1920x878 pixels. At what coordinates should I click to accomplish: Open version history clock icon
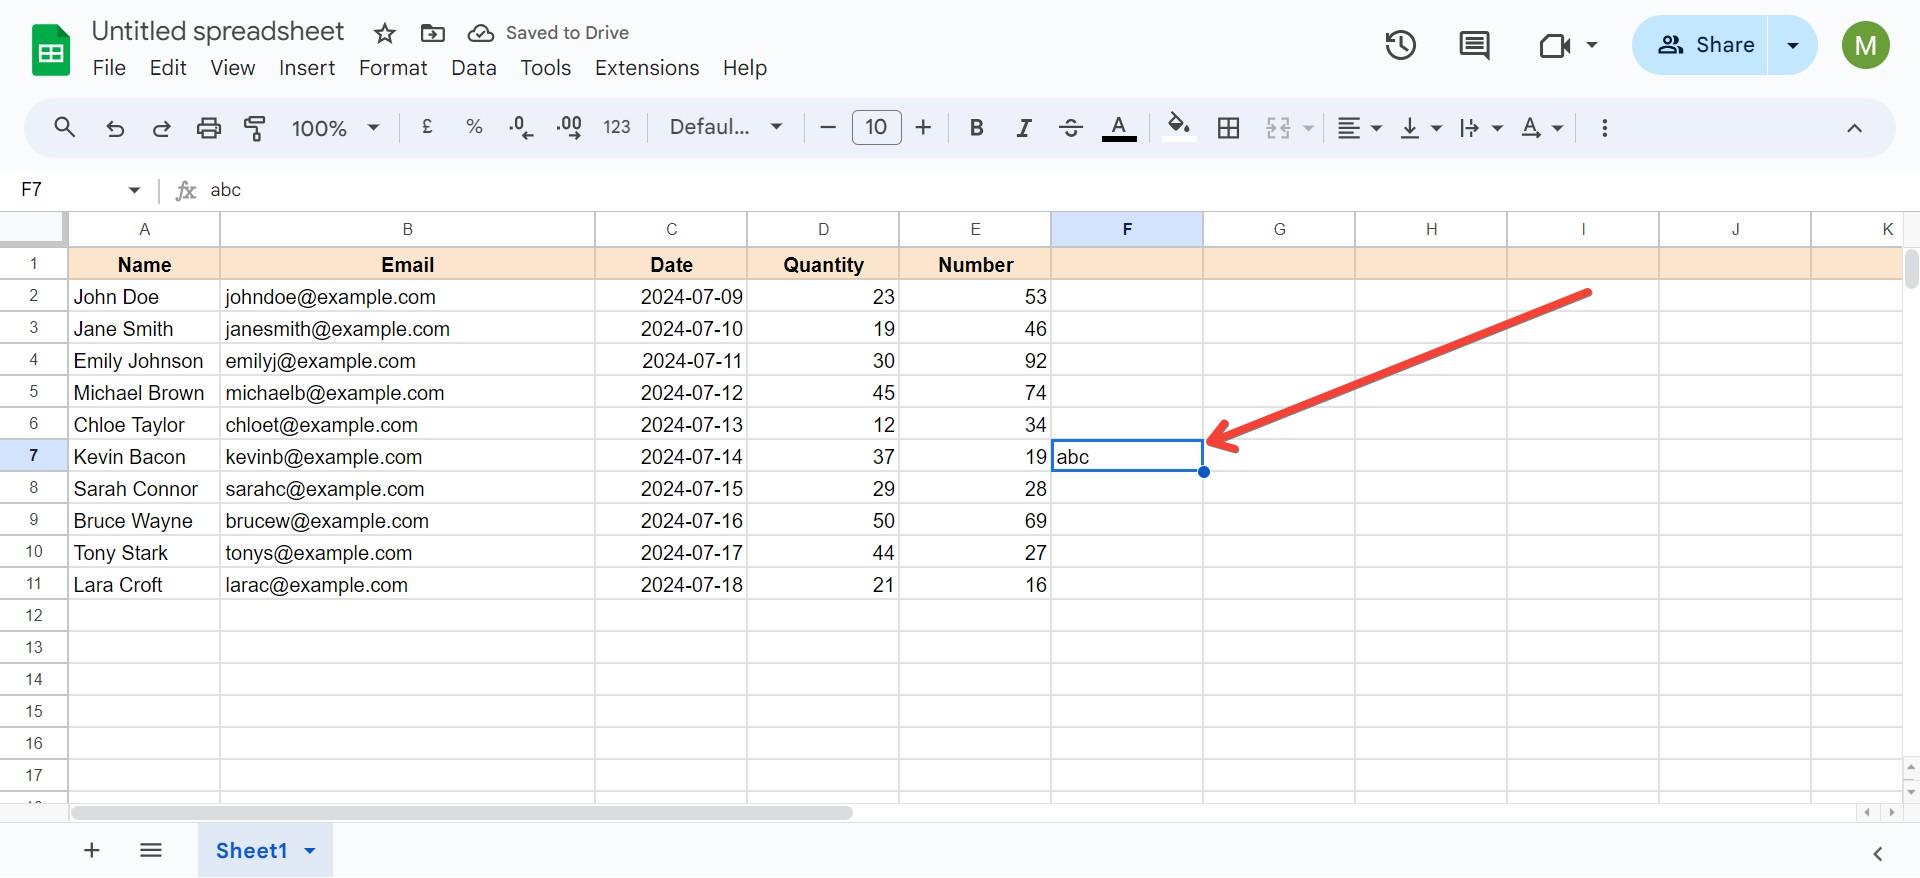tap(1400, 45)
